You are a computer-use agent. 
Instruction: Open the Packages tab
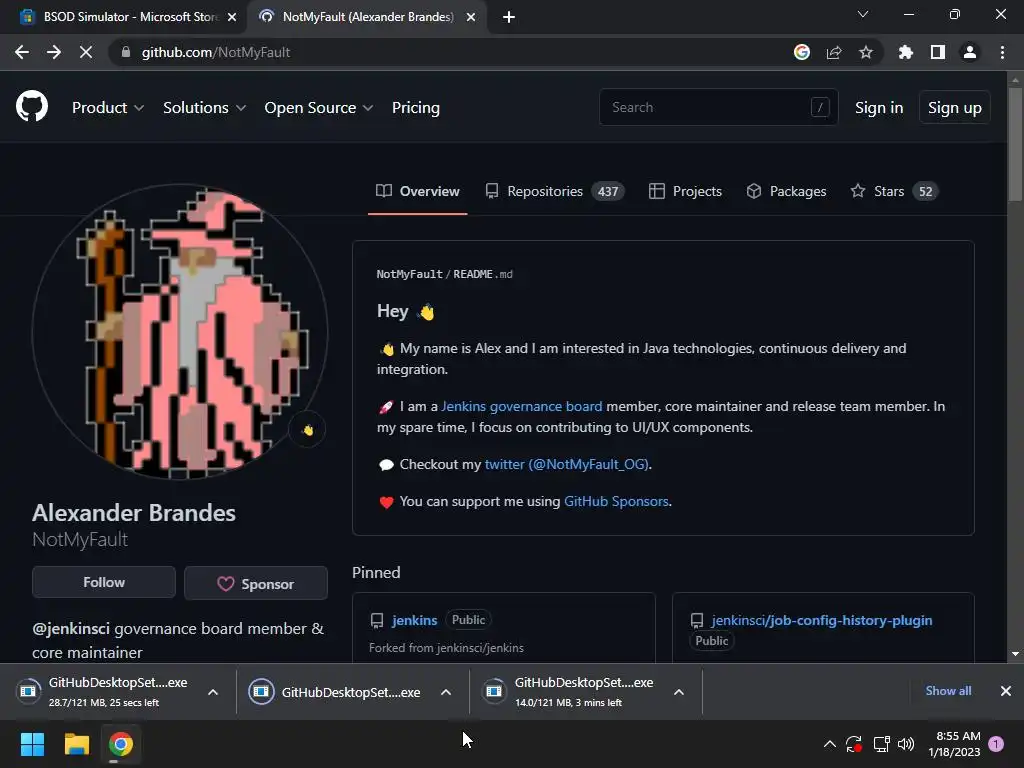coord(786,191)
